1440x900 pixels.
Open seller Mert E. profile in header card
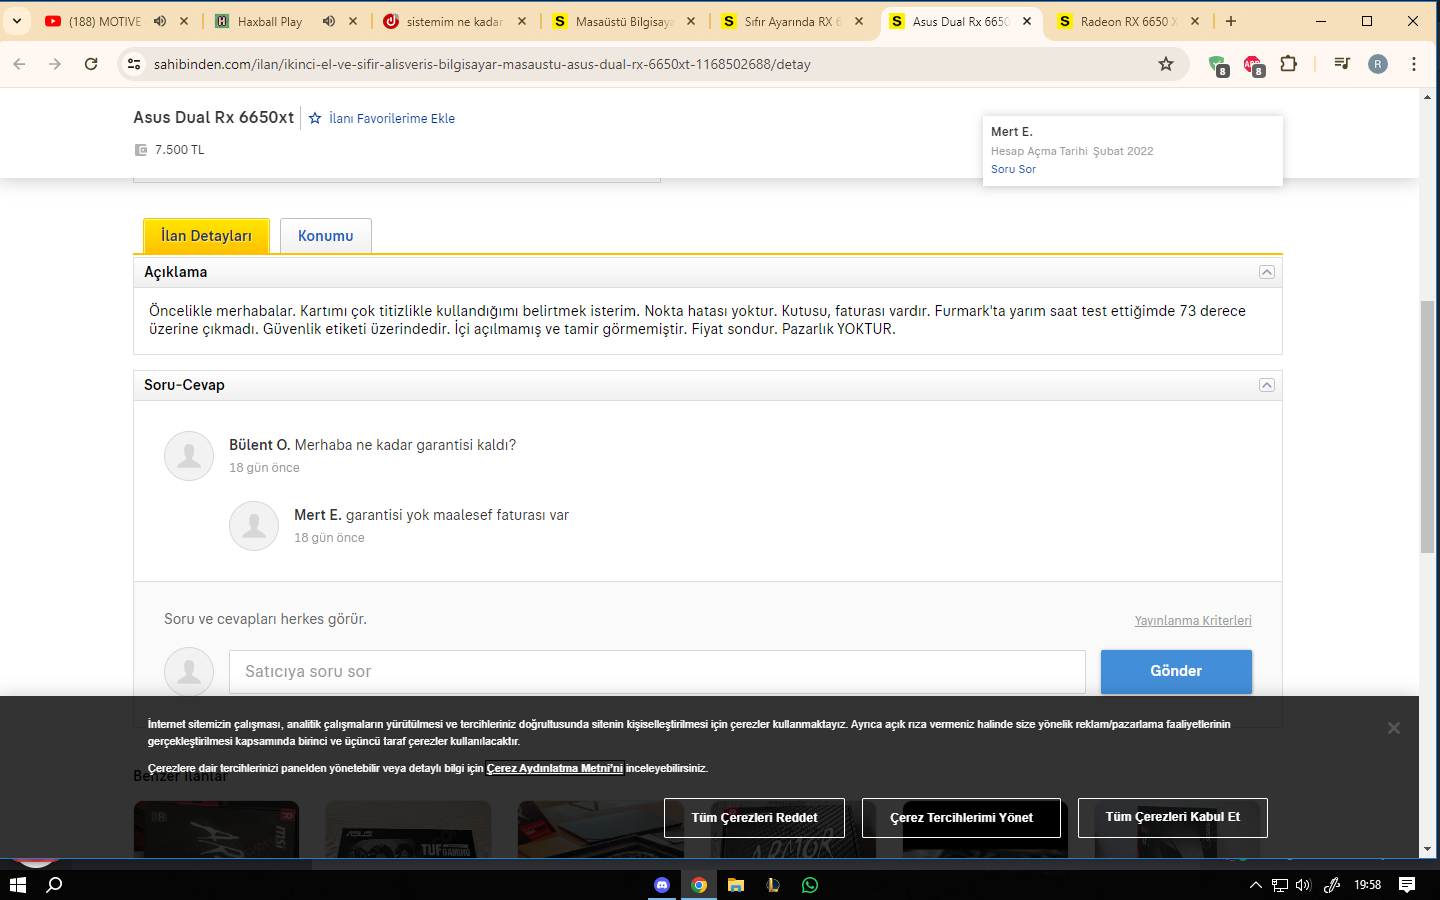1012,132
